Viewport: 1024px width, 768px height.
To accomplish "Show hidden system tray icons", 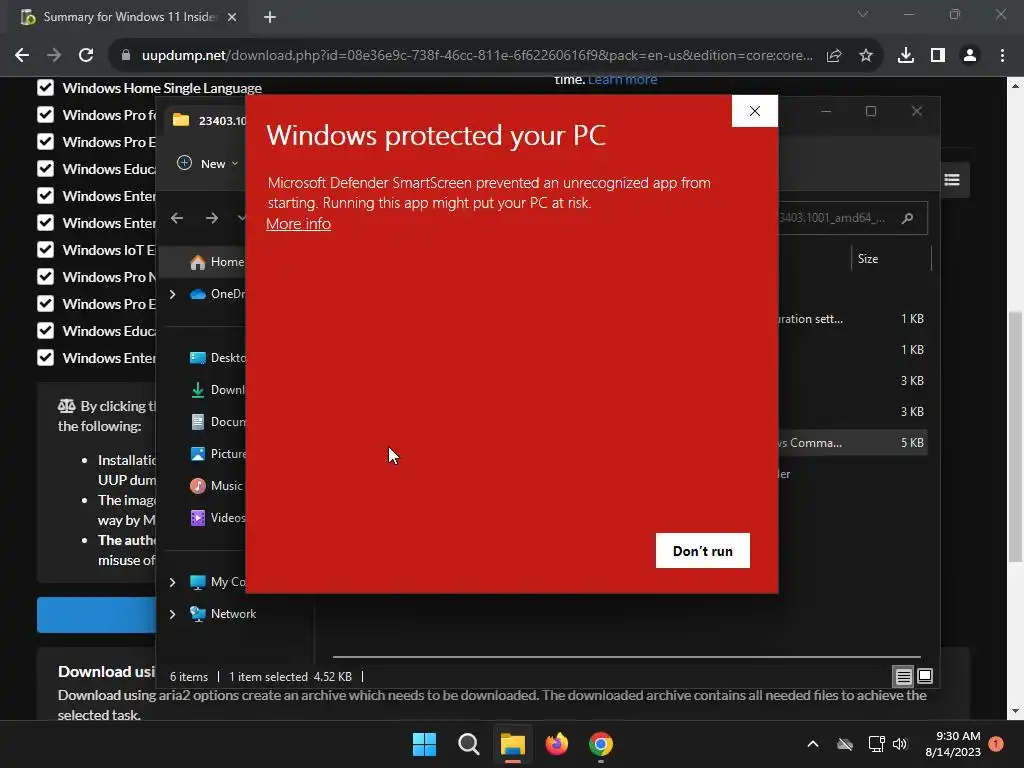I will (x=813, y=744).
